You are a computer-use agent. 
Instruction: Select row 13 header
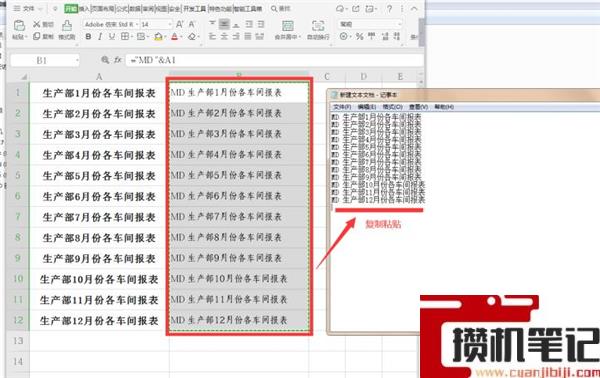tap(18, 341)
